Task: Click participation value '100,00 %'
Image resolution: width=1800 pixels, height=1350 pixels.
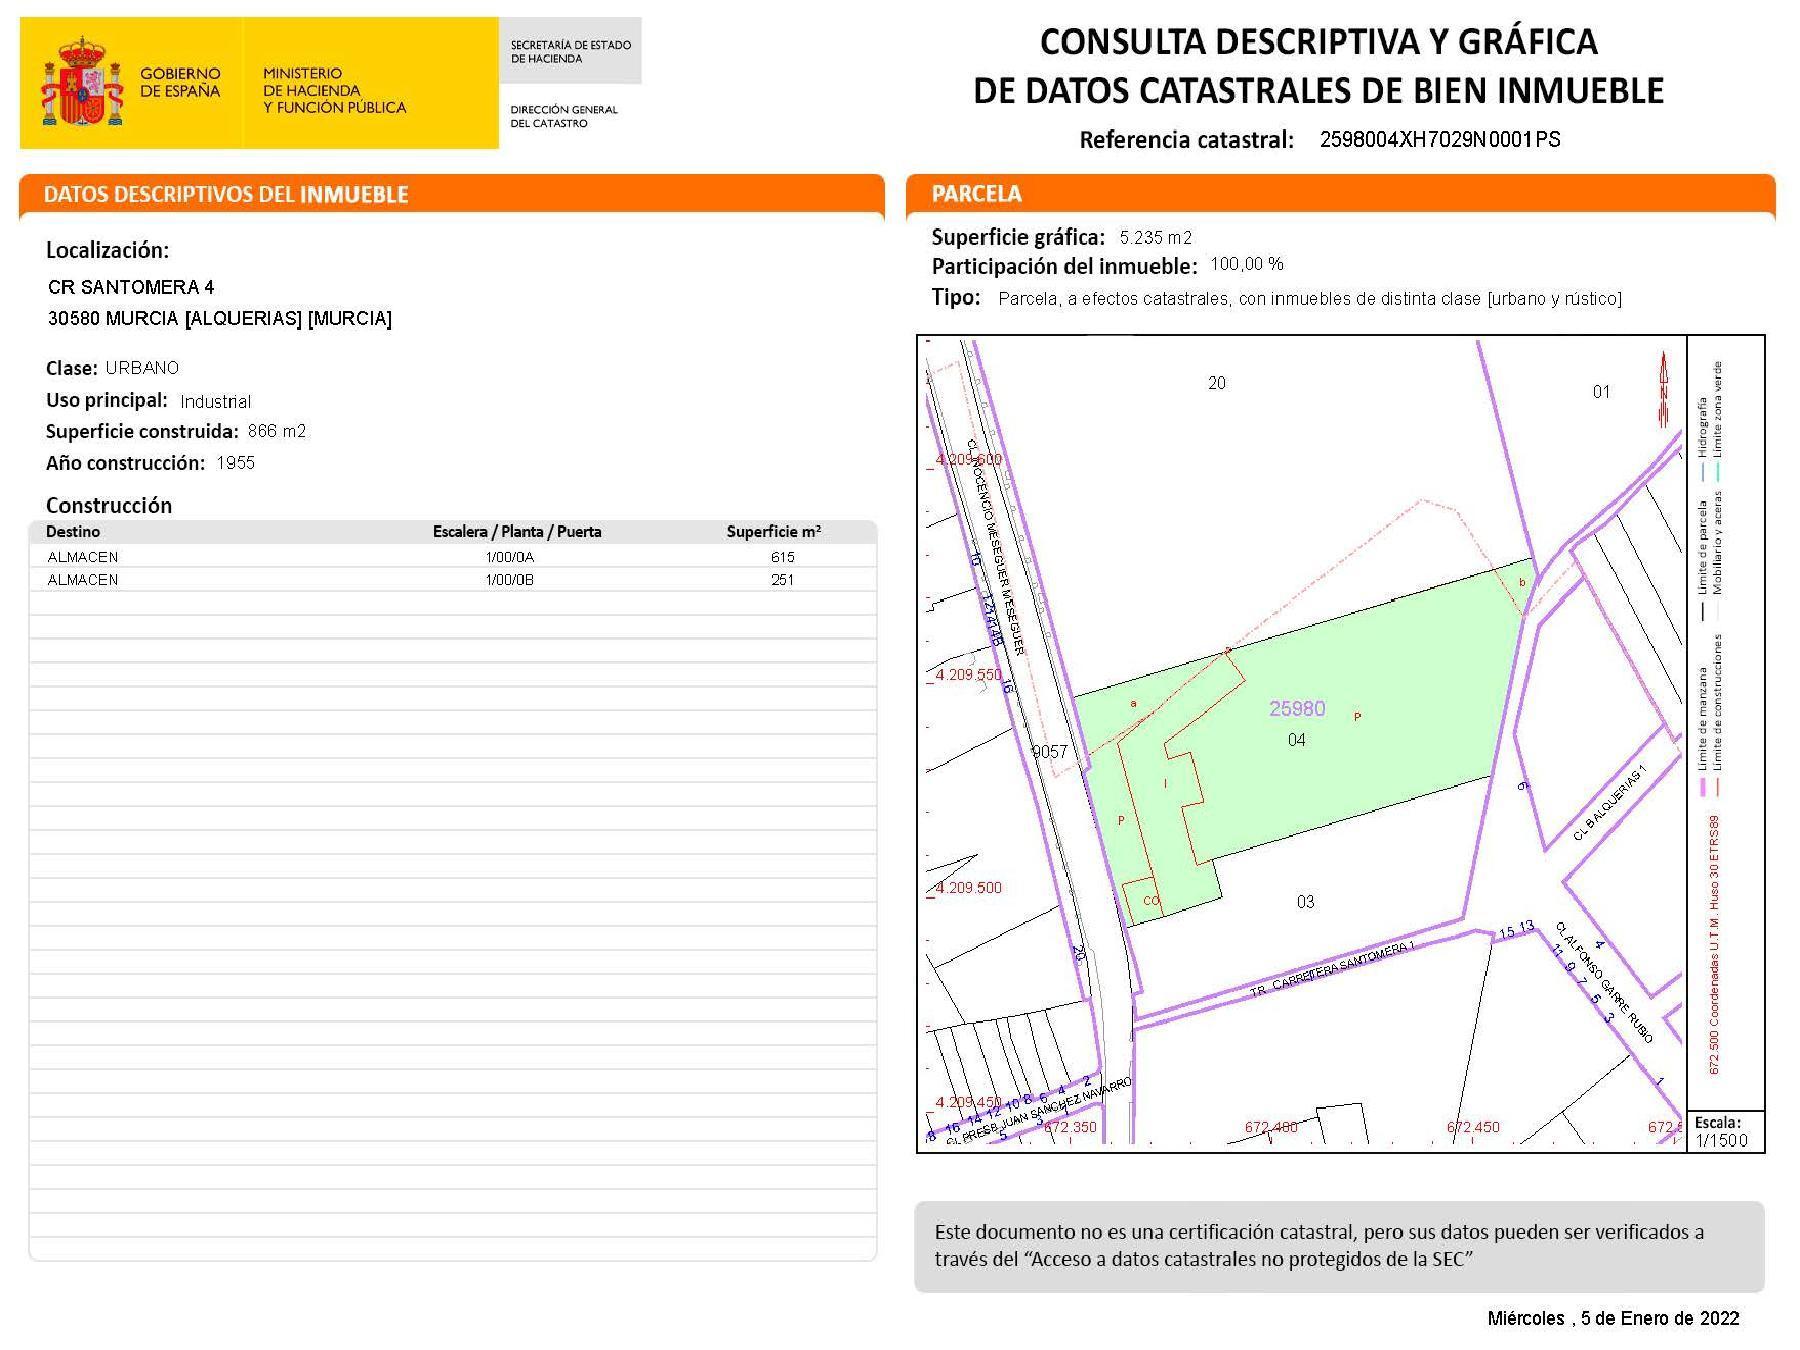Action: pos(1247,264)
